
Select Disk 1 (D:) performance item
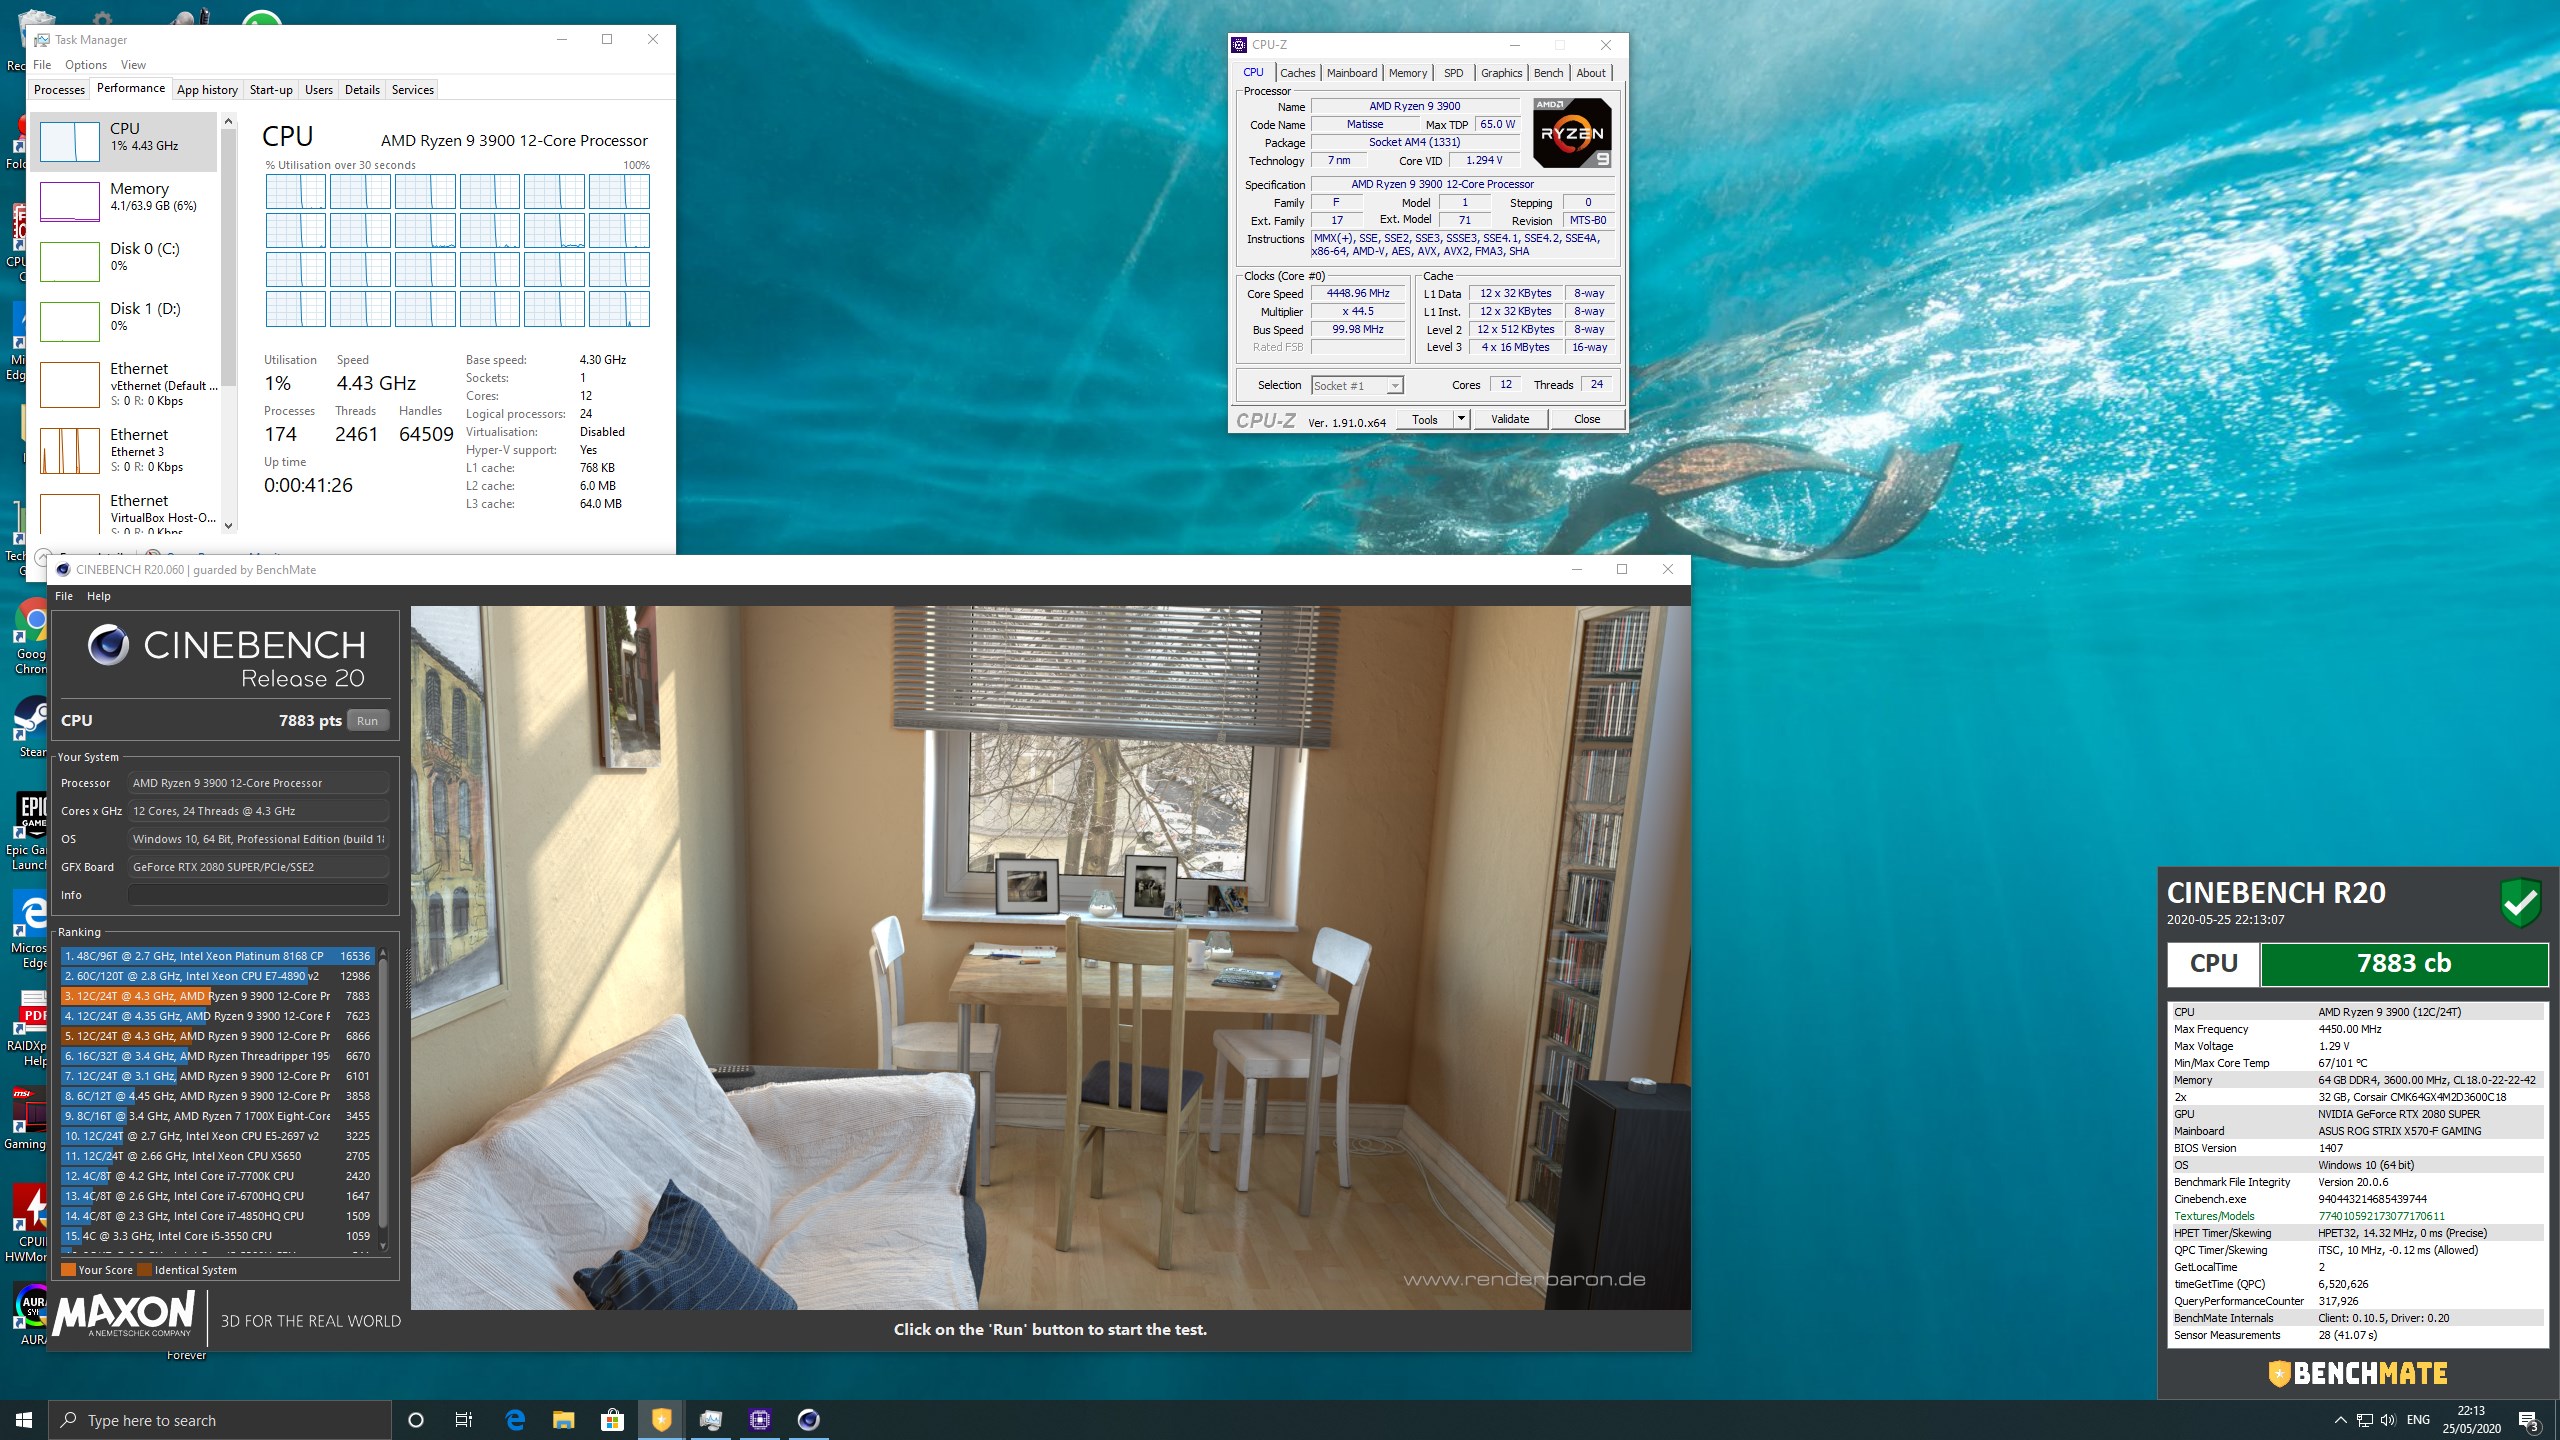pos(124,321)
